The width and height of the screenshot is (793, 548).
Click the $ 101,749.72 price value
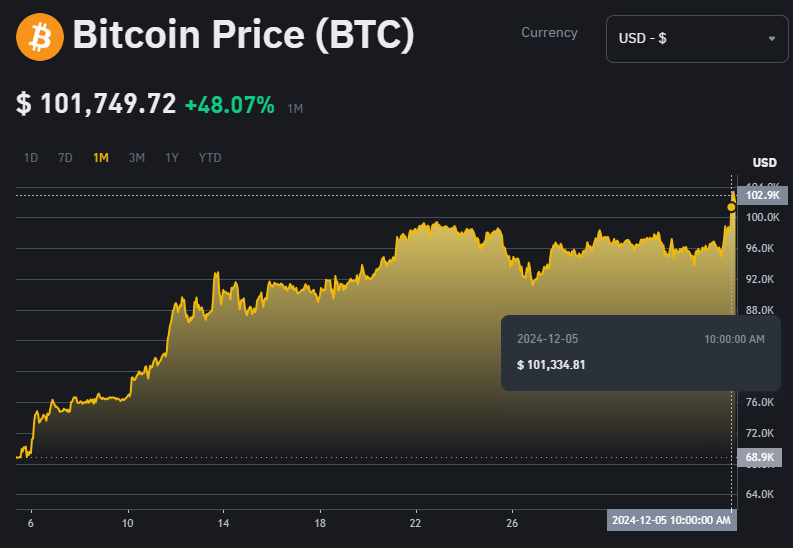click(96, 104)
